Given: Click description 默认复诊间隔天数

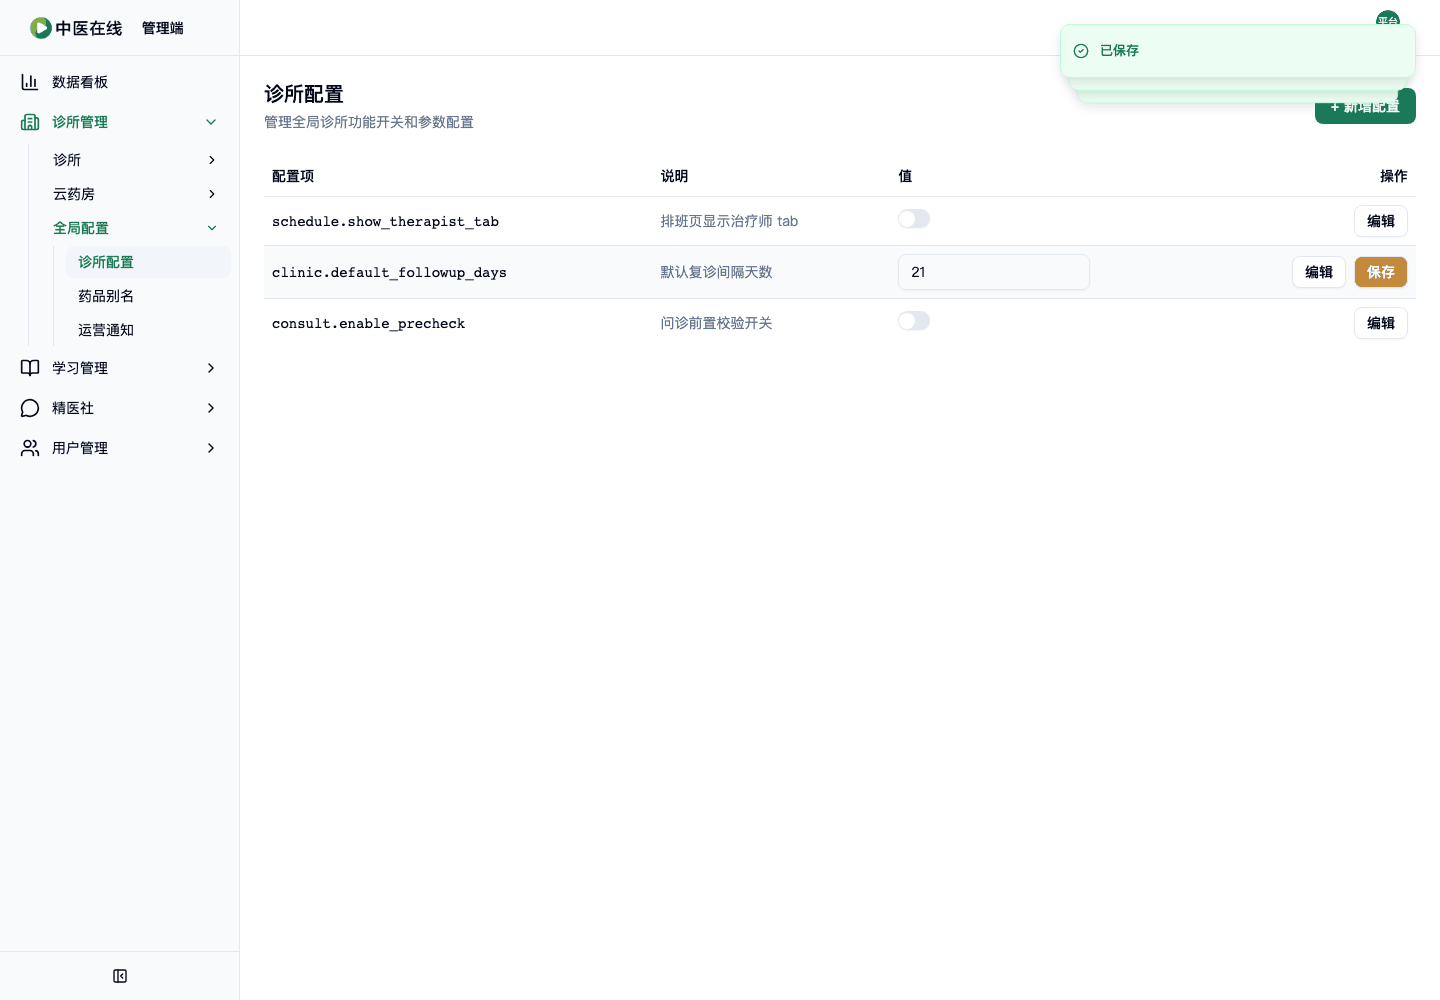Looking at the screenshot, I should pyautogui.click(x=716, y=272).
